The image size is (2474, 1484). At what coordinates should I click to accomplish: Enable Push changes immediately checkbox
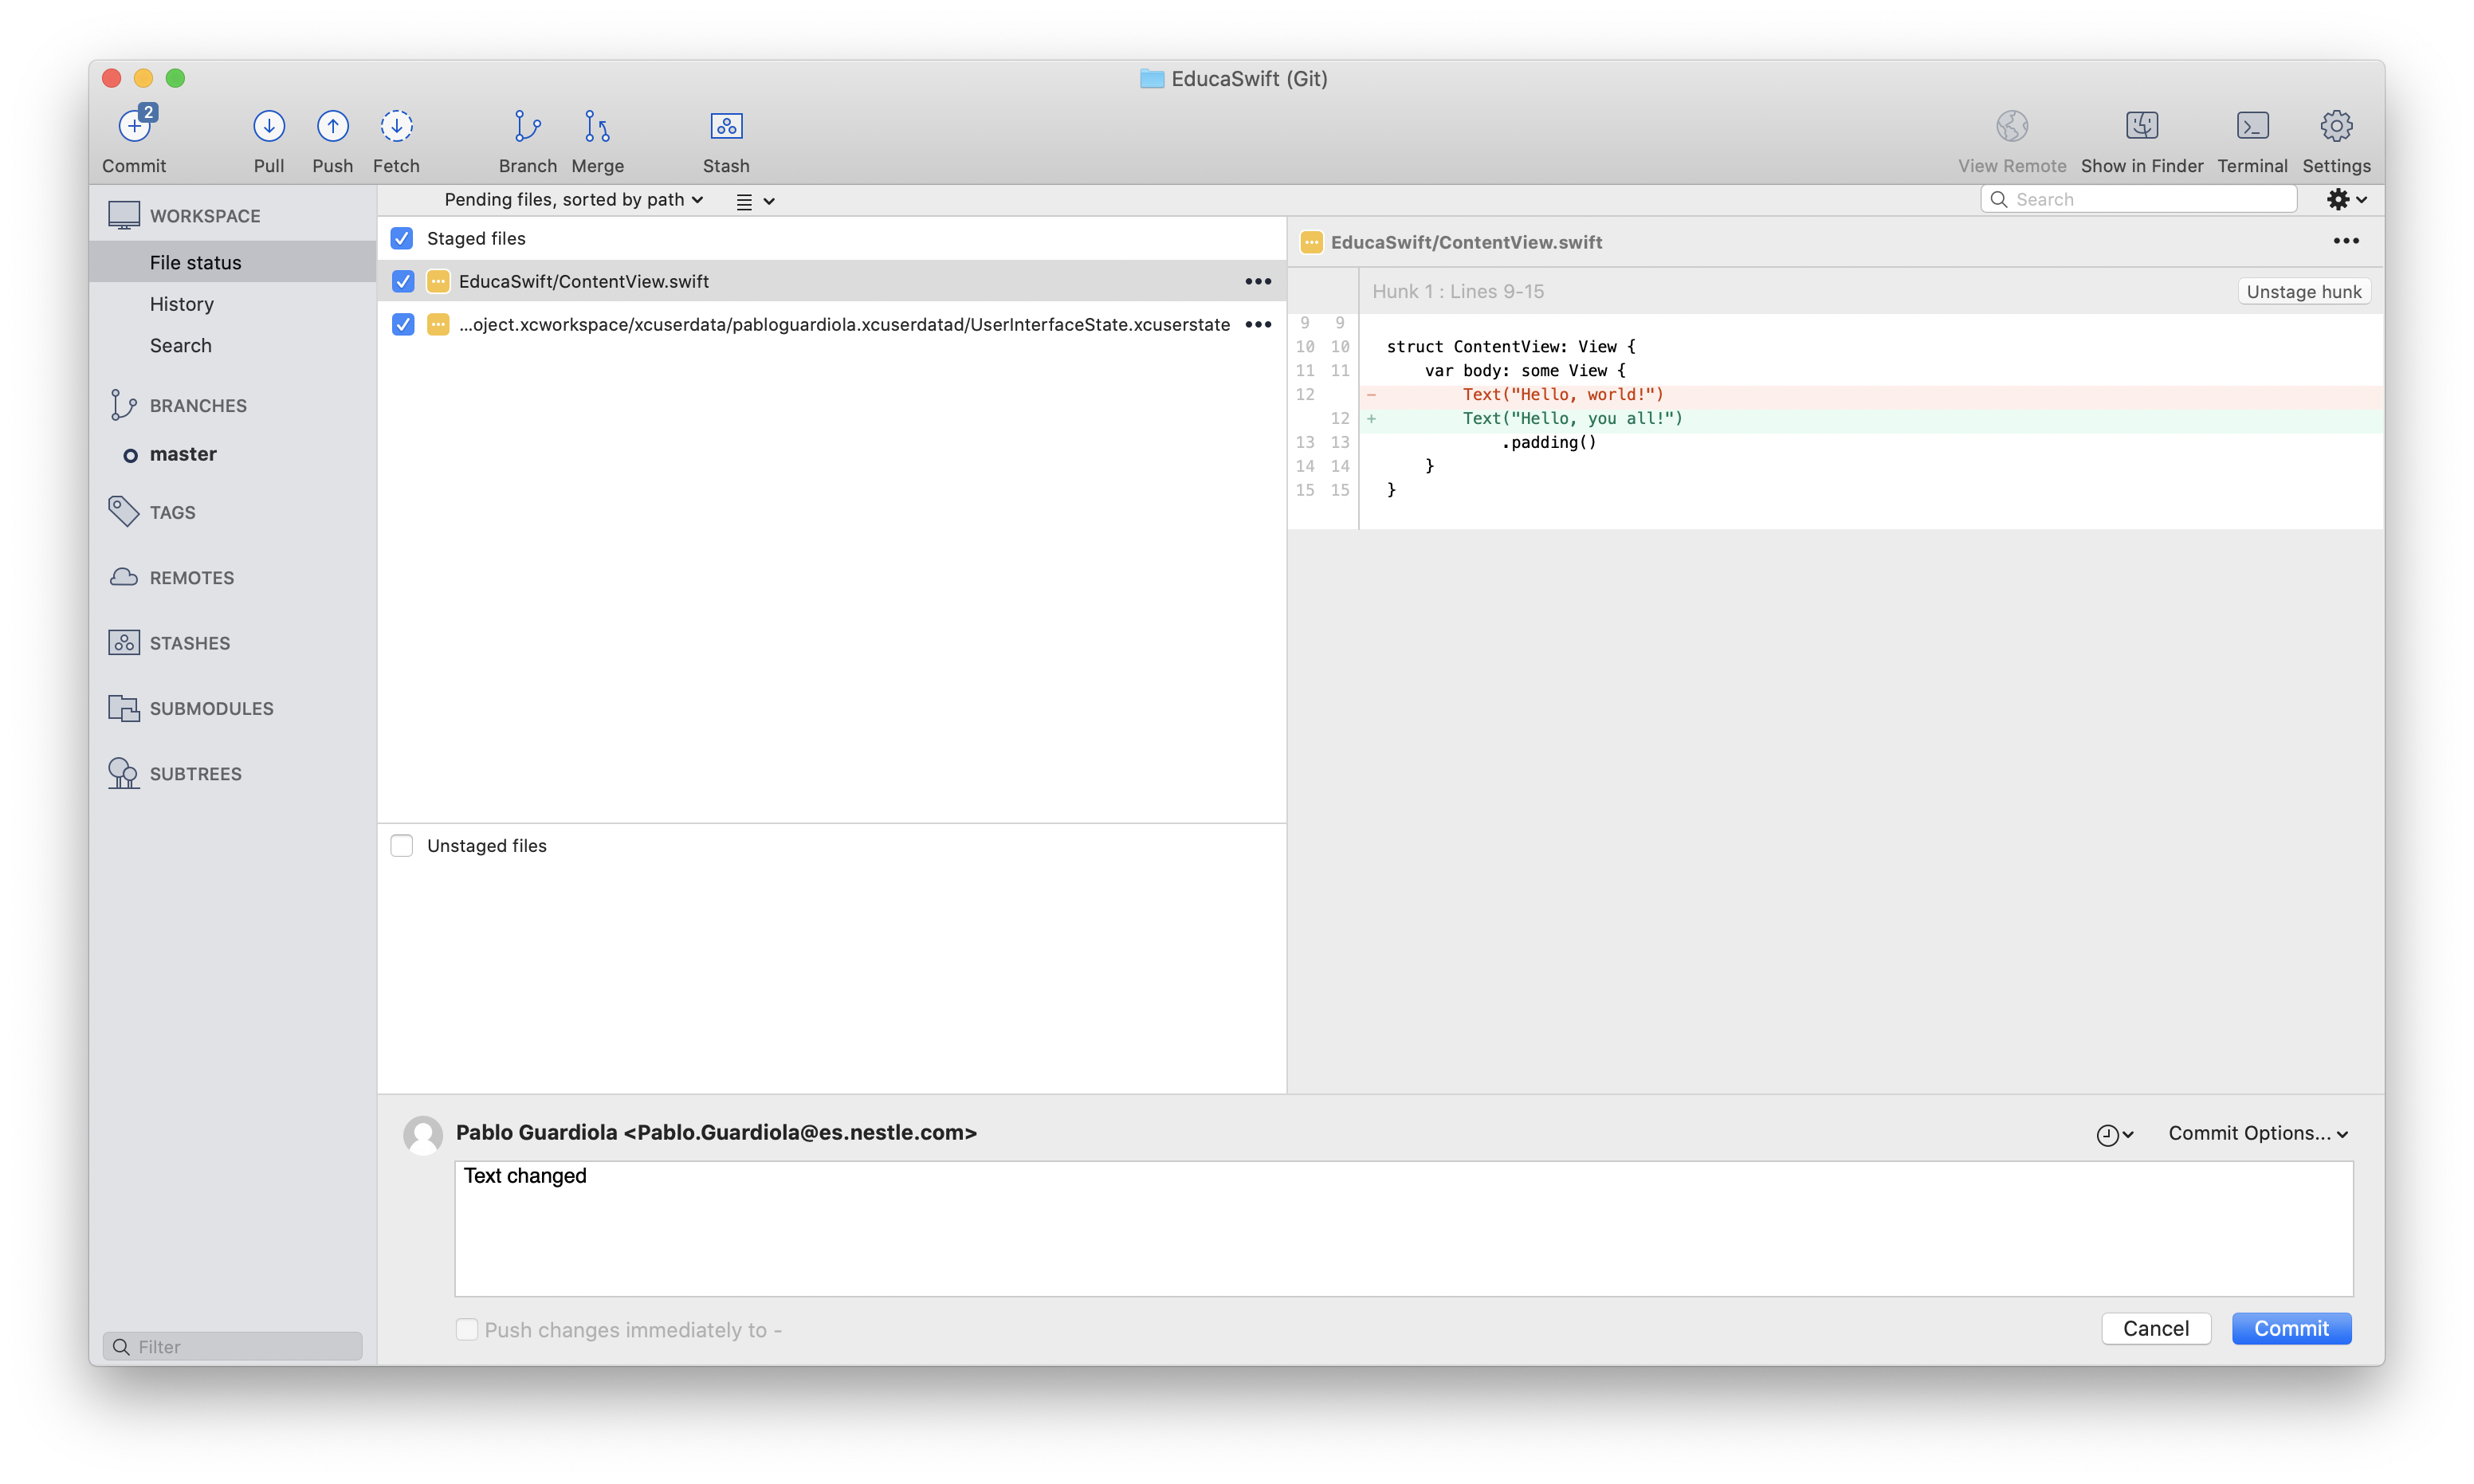(x=466, y=1329)
